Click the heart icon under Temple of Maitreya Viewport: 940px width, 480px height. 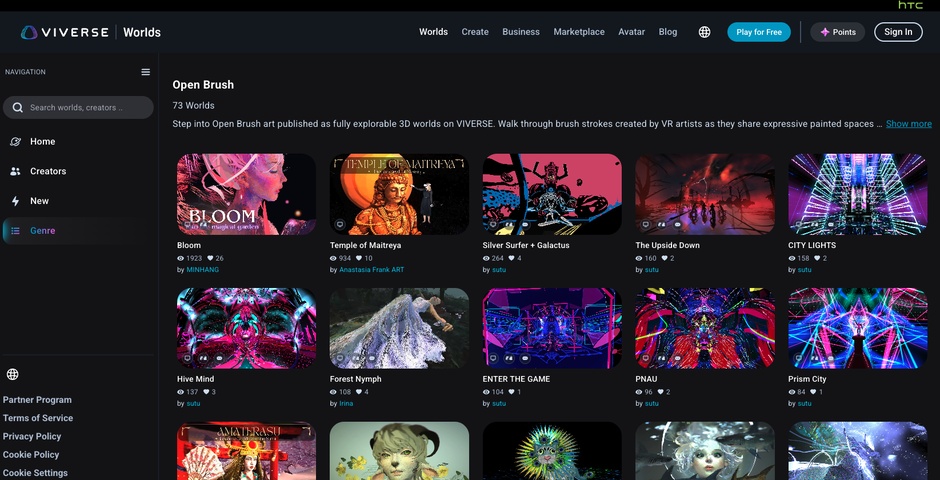pos(358,258)
